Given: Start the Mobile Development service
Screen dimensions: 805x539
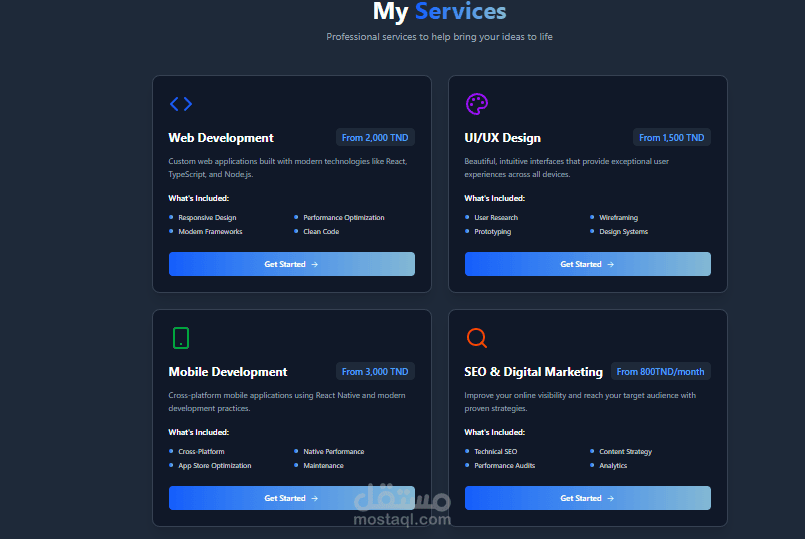Looking at the screenshot, I should point(292,498).
